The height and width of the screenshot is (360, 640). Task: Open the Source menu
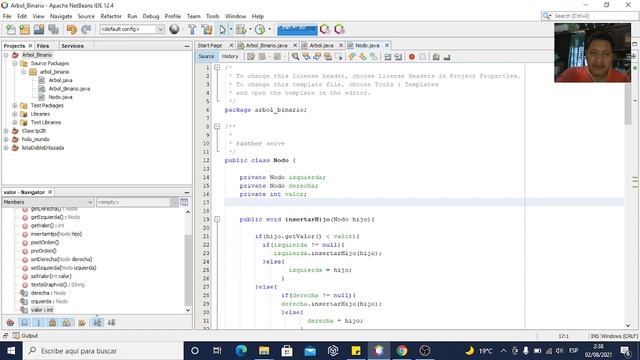[86, 16]
